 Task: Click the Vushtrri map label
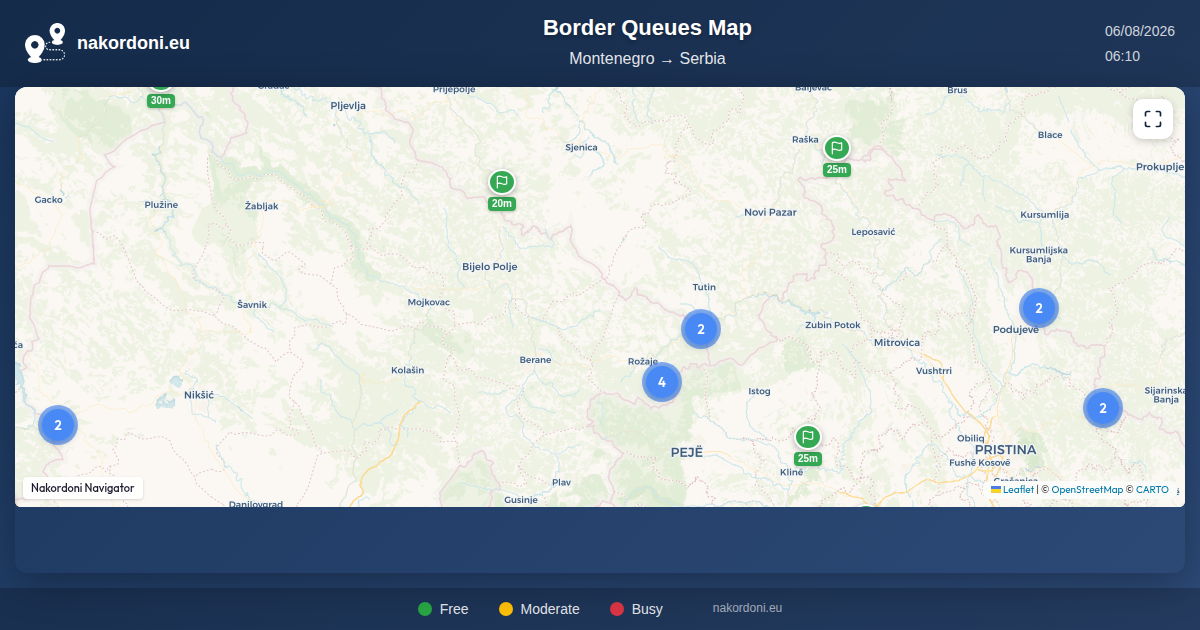pyautogui.click(x=934, y=370)
